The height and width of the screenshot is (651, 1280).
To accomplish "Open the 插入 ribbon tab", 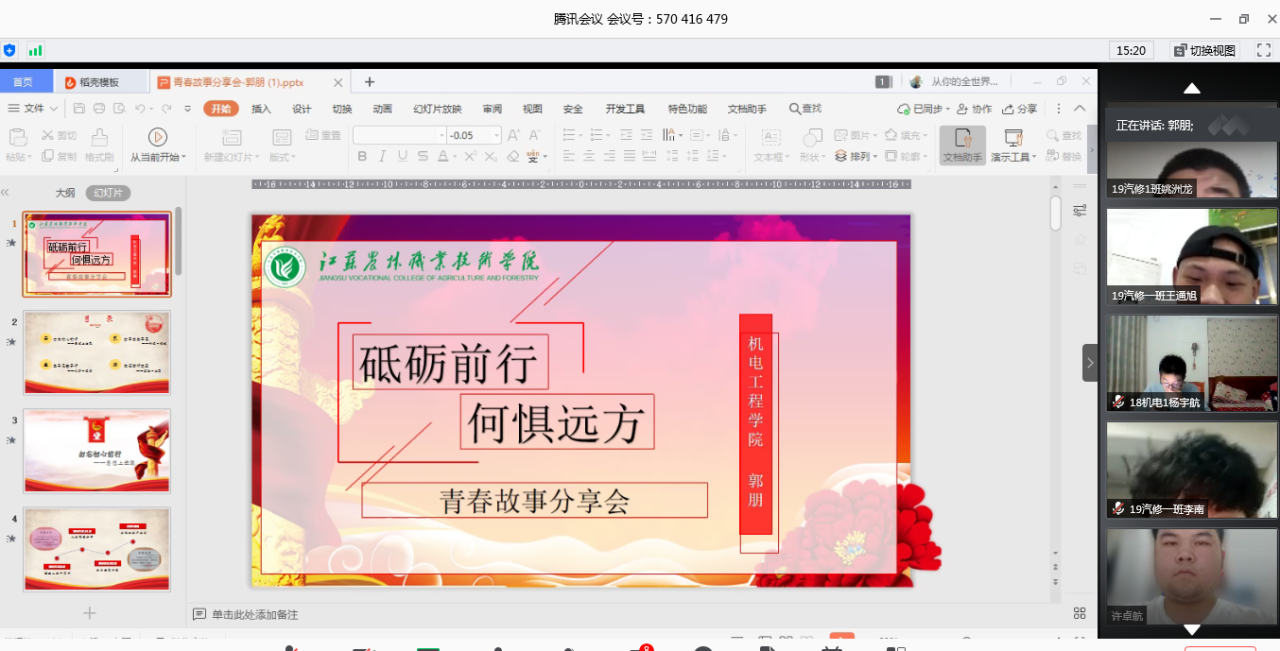I will coord(261,109).
